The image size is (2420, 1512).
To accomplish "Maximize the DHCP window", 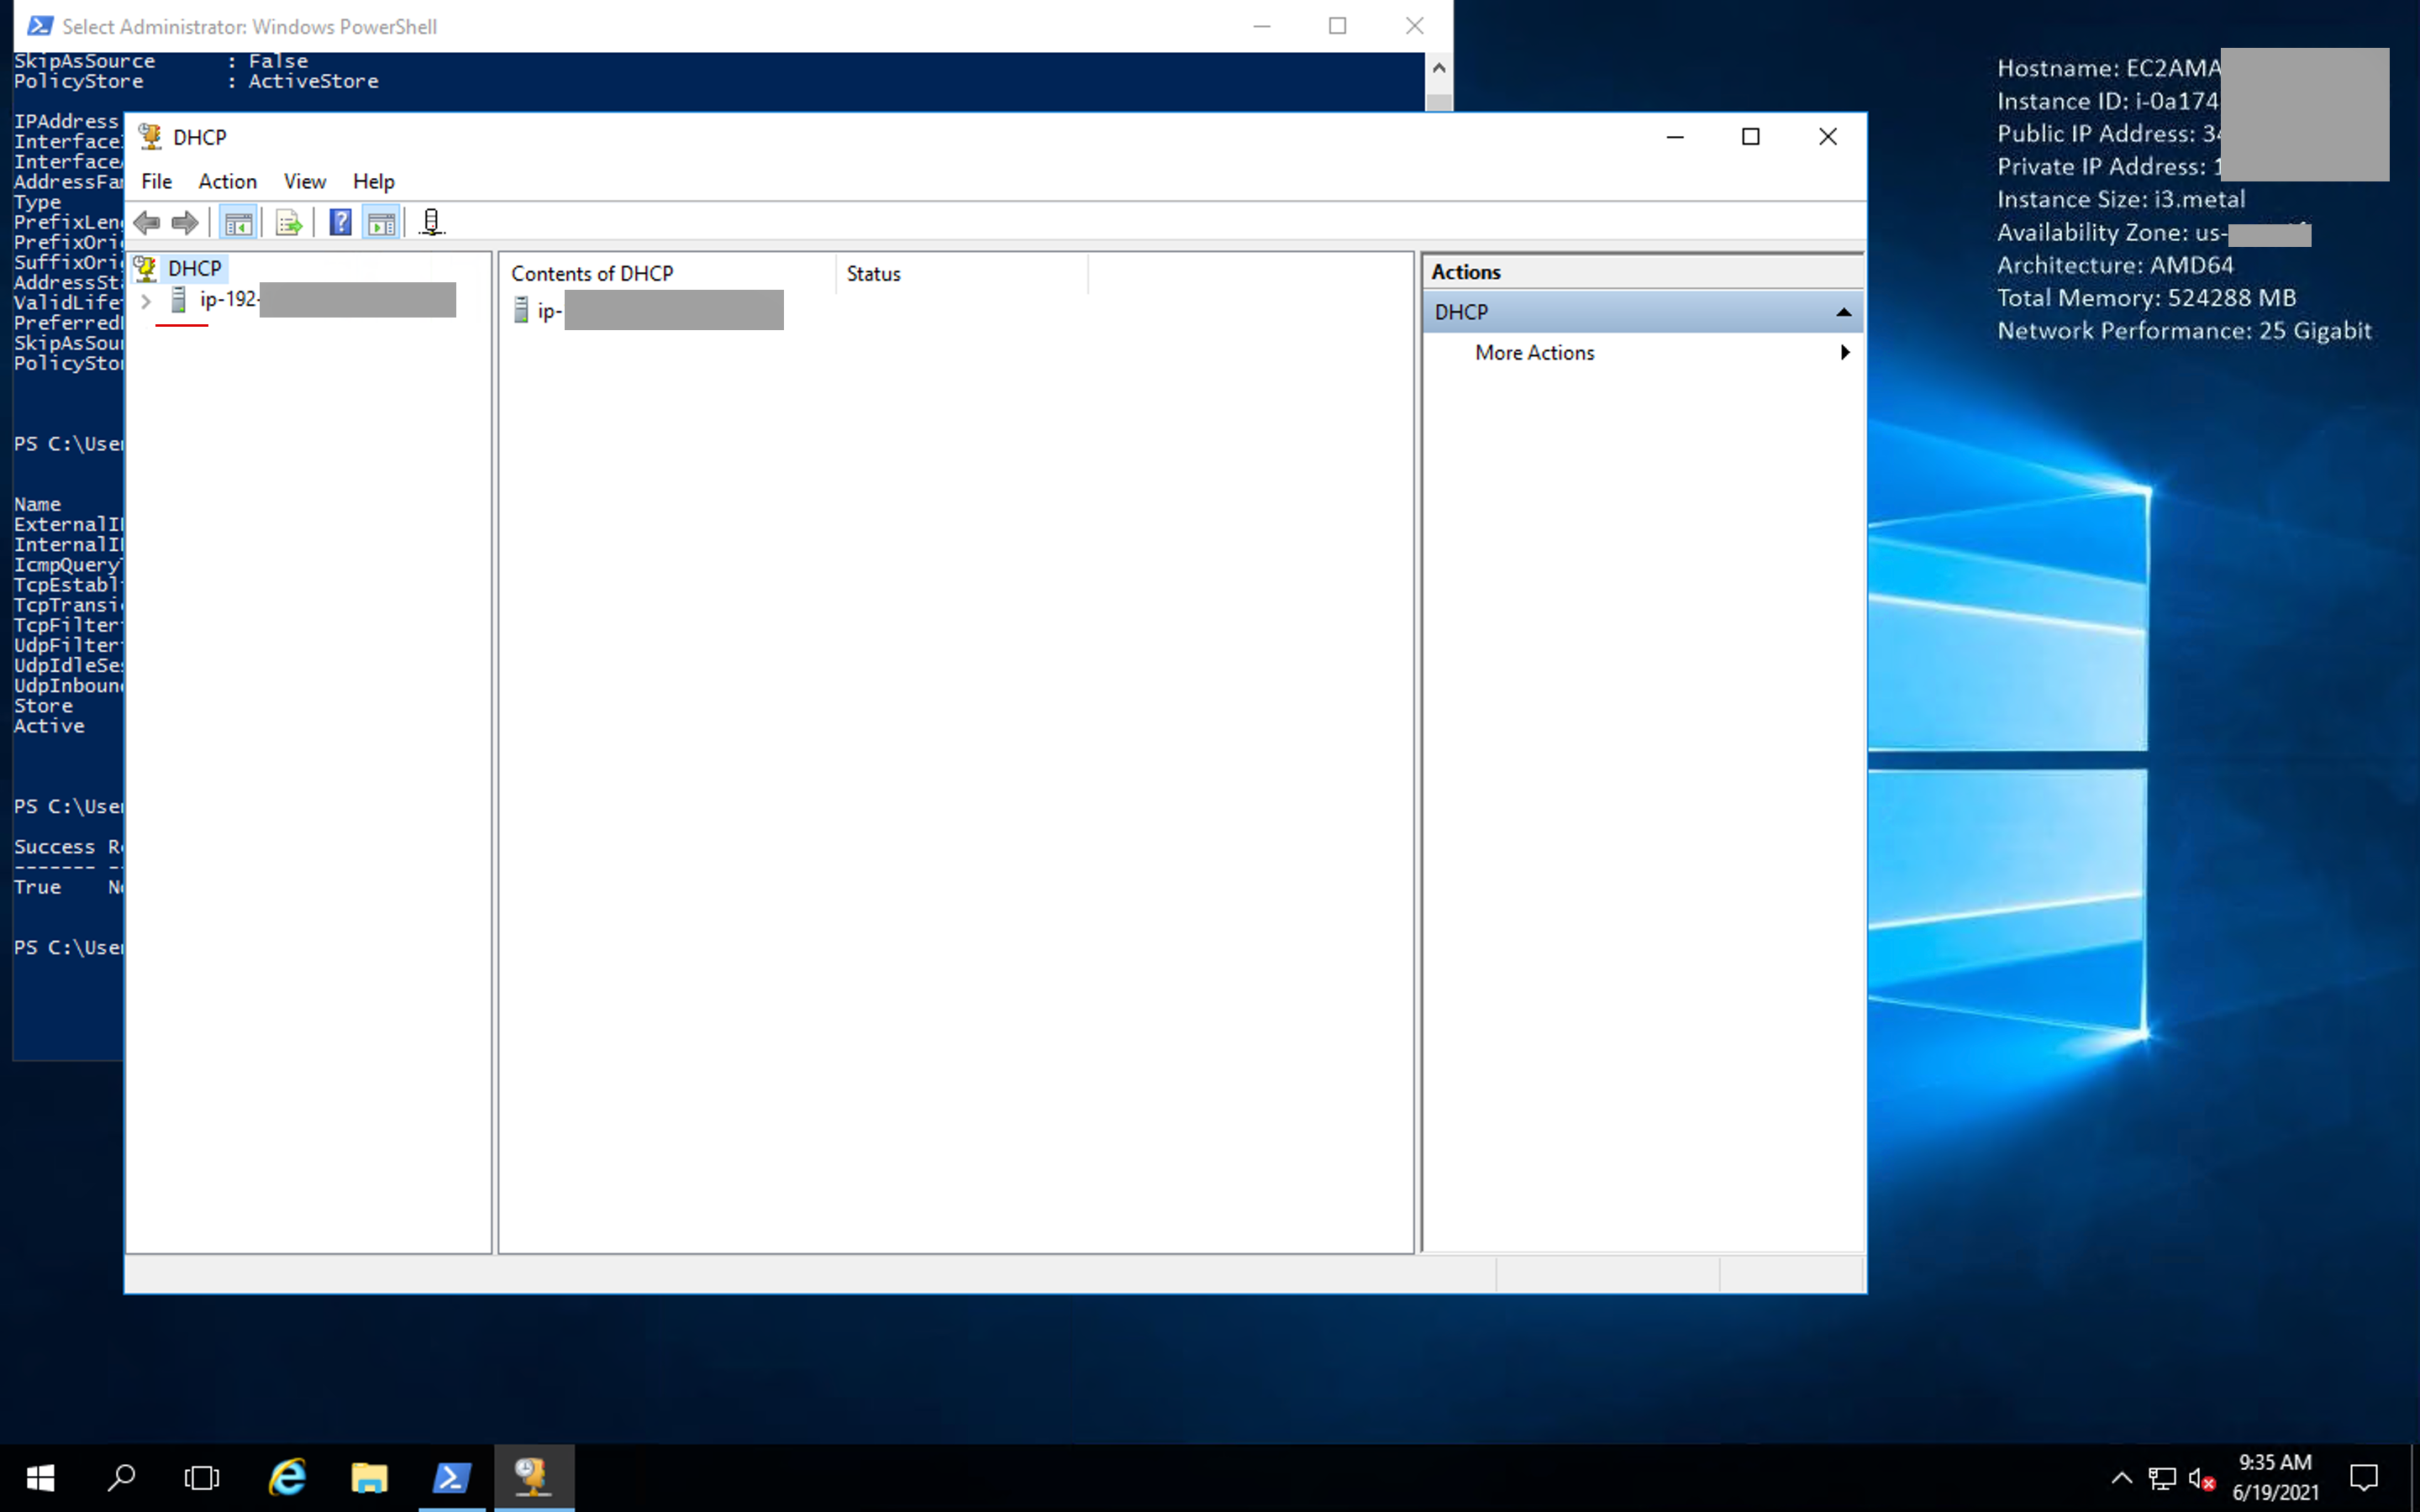I will pos(1751,137).
